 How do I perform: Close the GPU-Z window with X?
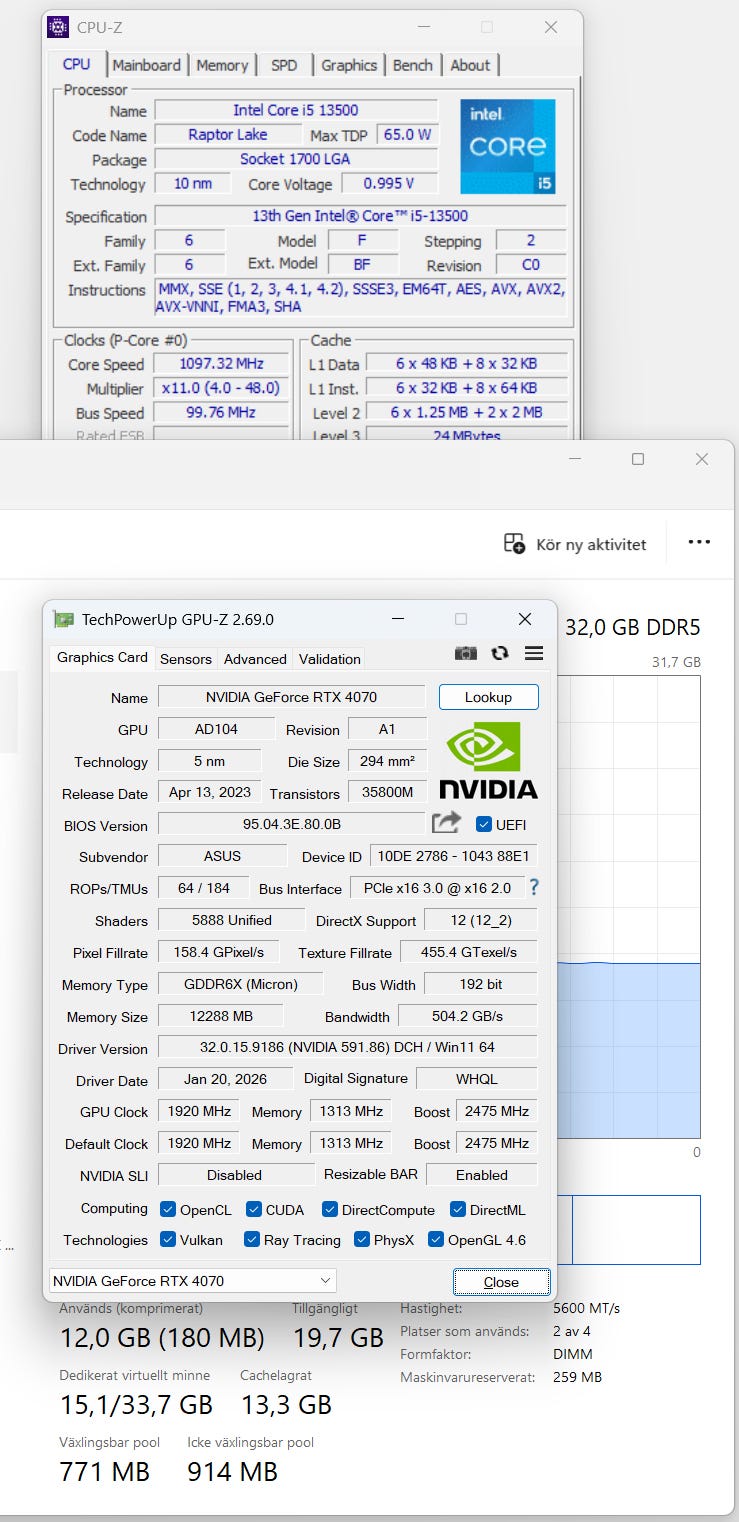(x=525, y=619)
